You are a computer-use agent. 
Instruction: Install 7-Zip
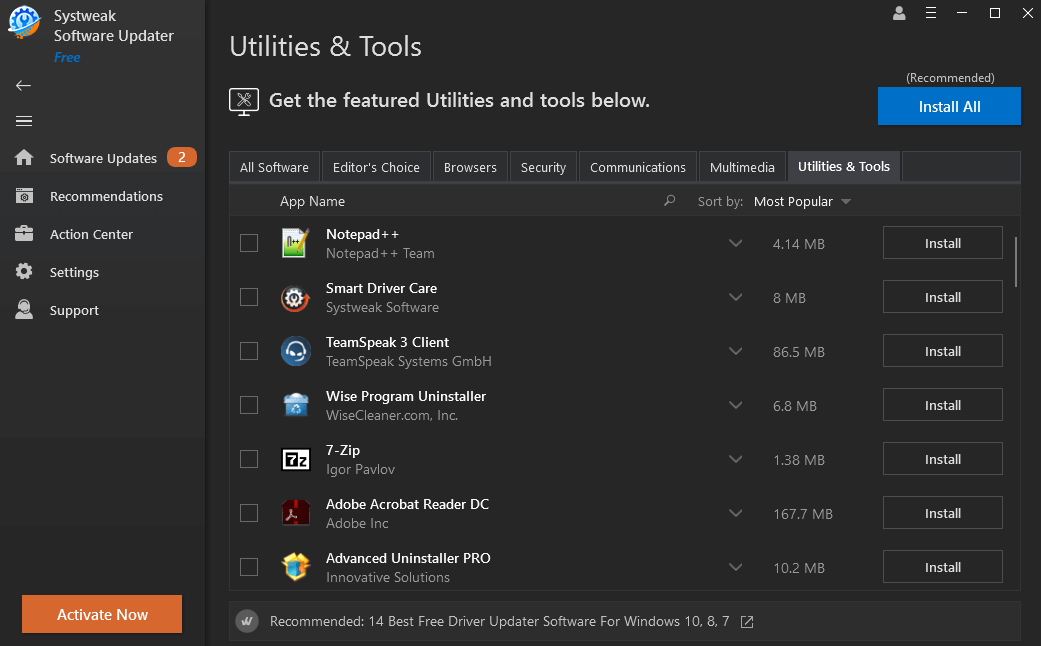[x=942, y=459]
